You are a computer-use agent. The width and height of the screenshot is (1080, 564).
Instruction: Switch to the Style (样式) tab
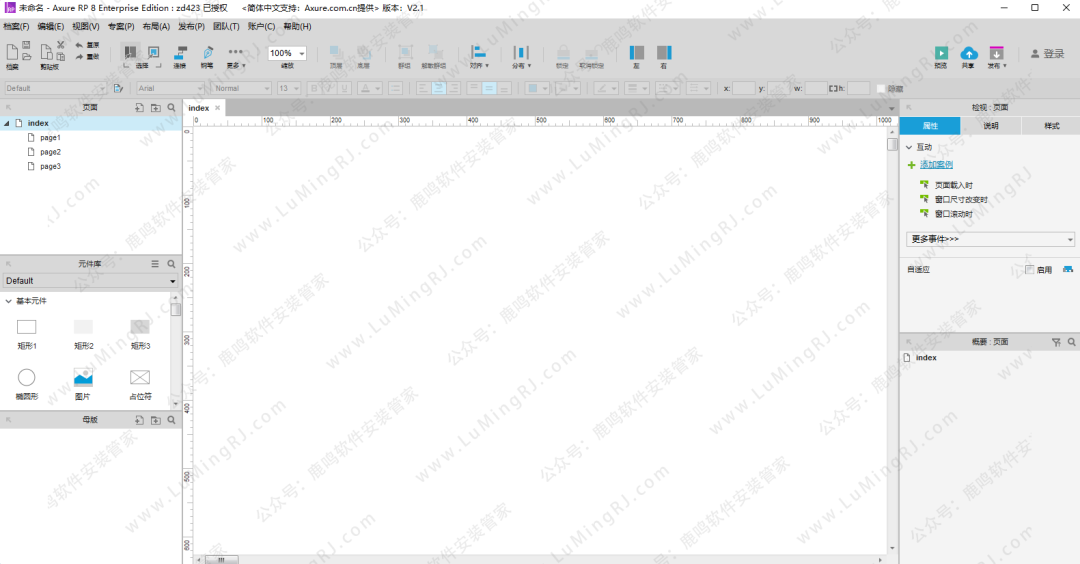pyautogui.click(x=1051, y=126)
